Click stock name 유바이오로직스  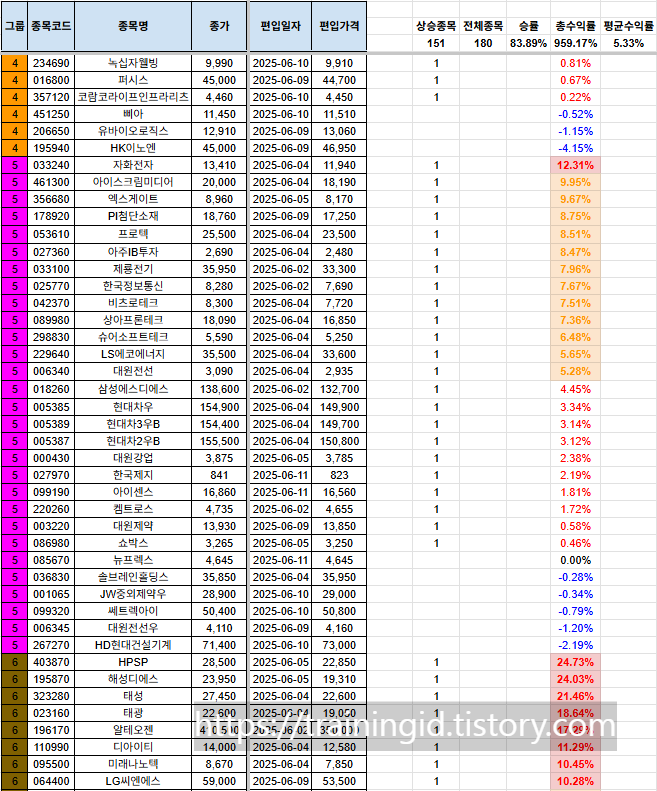coord(133,131)
